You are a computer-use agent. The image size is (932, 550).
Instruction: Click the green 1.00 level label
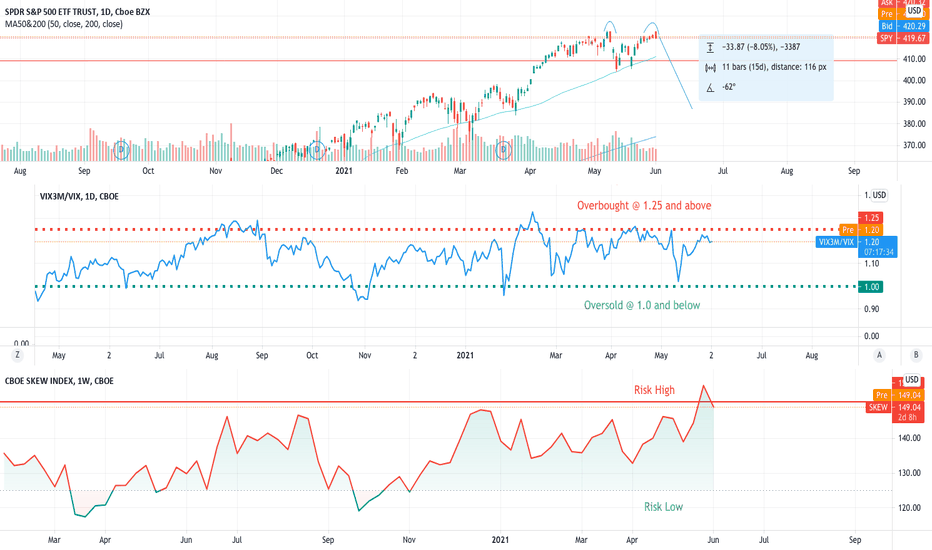pyautogui.click(x=871, y=287)
